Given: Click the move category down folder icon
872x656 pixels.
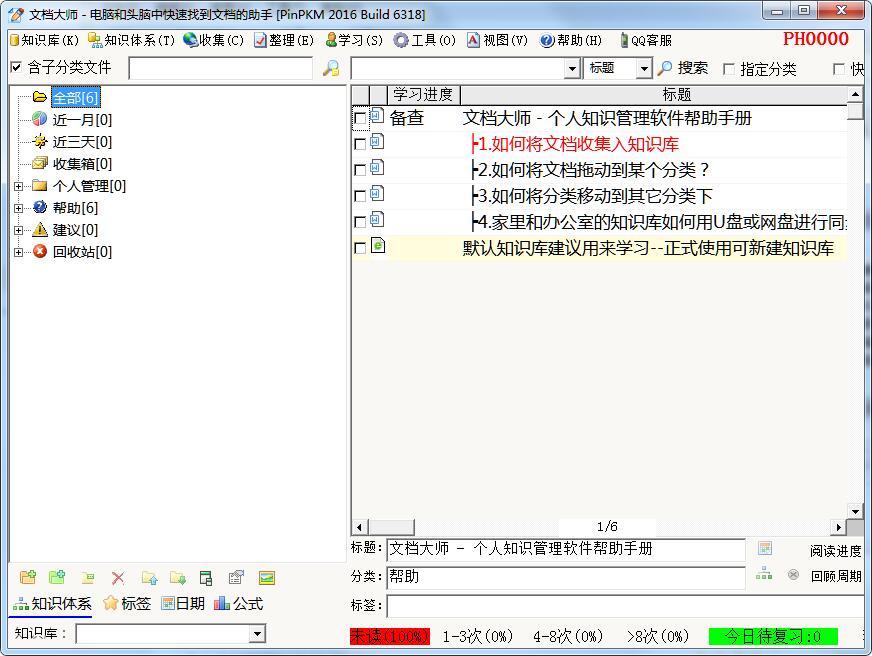Looking at the screenshot, I should [178, 578].
